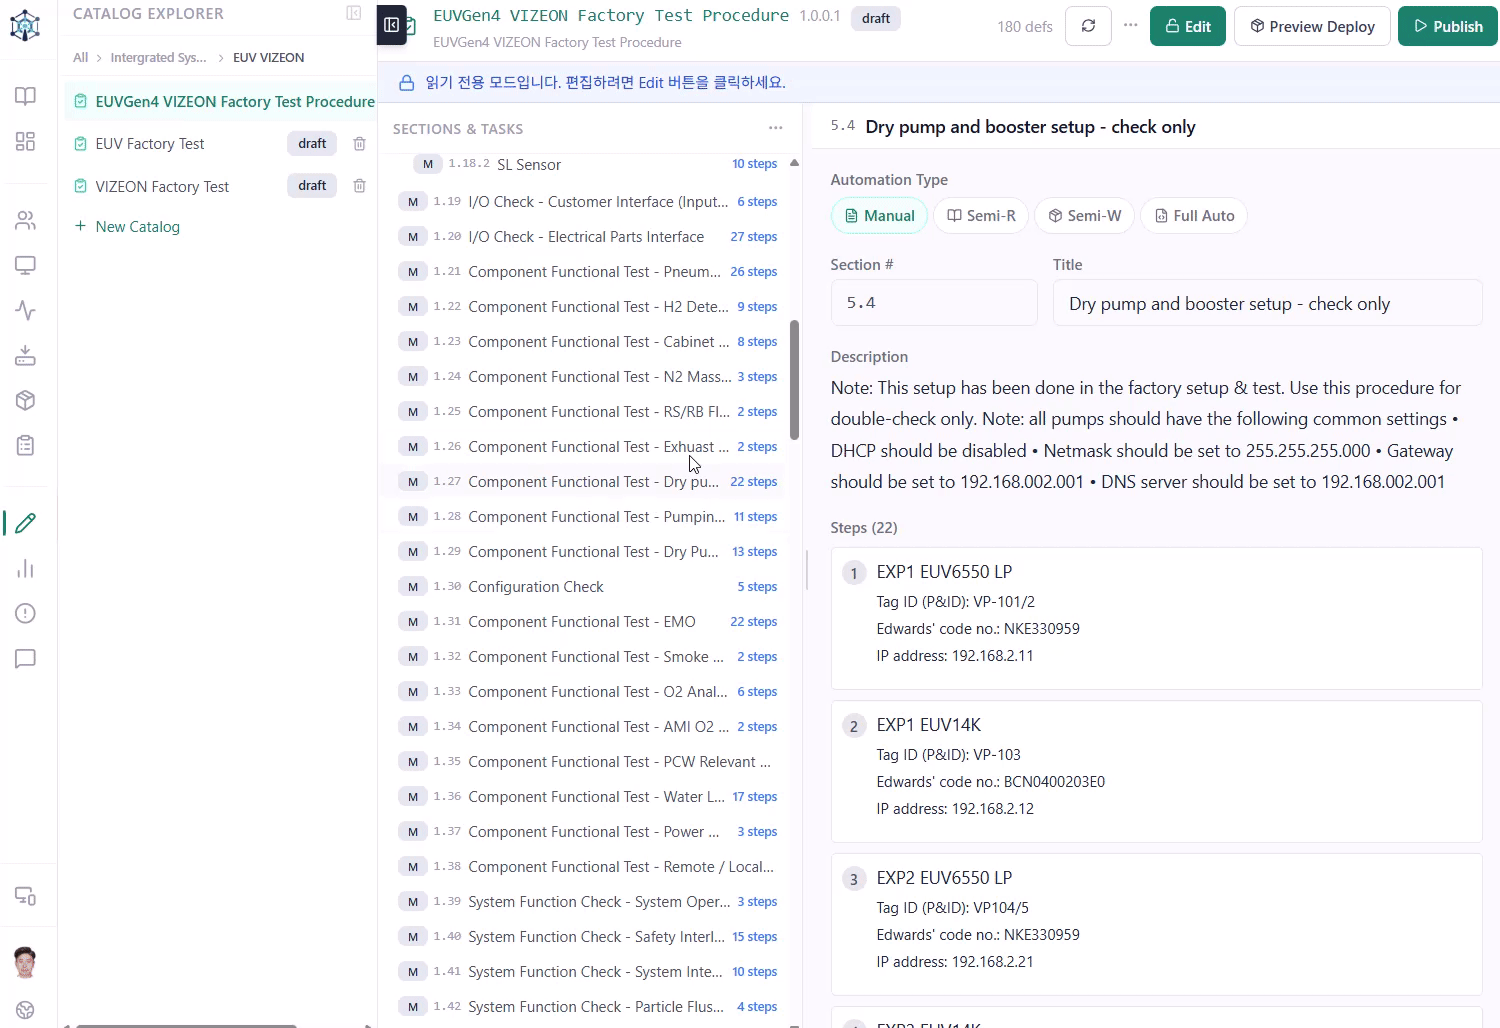Screen dimensions: 1500x1028
Task: Open section 1.20 I/O Check - Electrical Parts Interface
Action: tap(588, 237)
